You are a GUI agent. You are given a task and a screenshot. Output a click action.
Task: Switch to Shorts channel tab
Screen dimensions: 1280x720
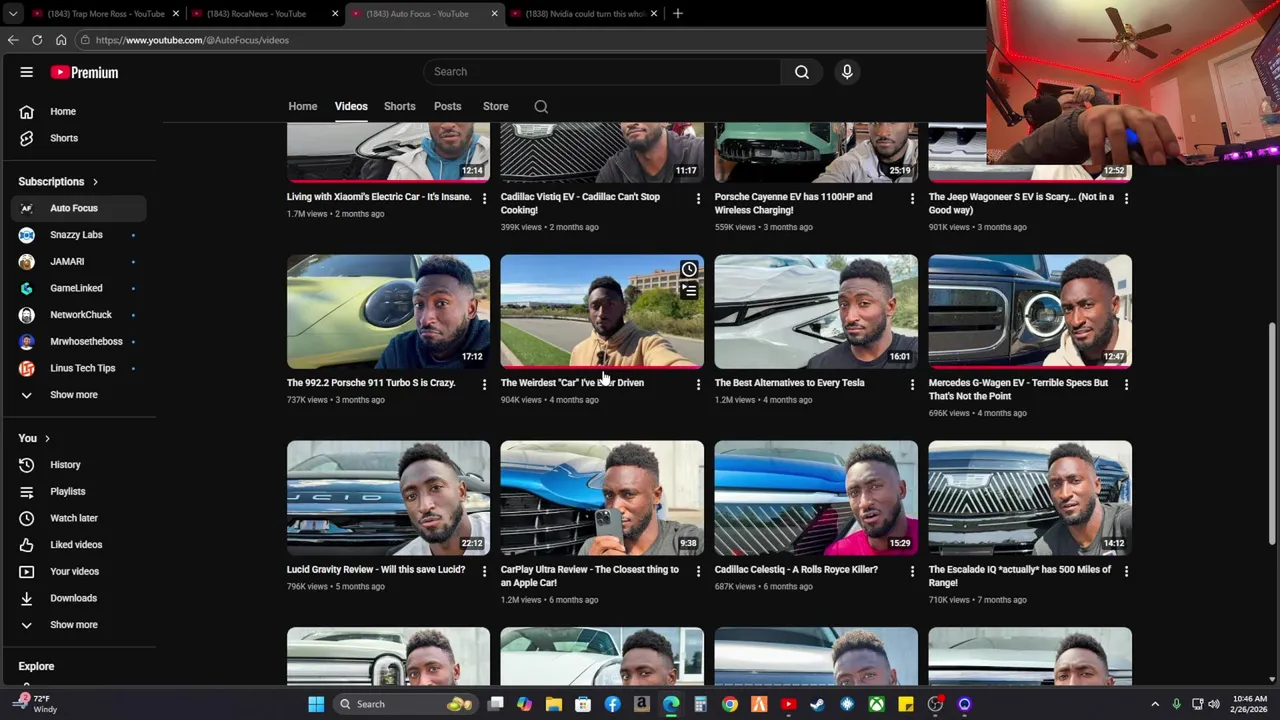click(x=399, y=106)
